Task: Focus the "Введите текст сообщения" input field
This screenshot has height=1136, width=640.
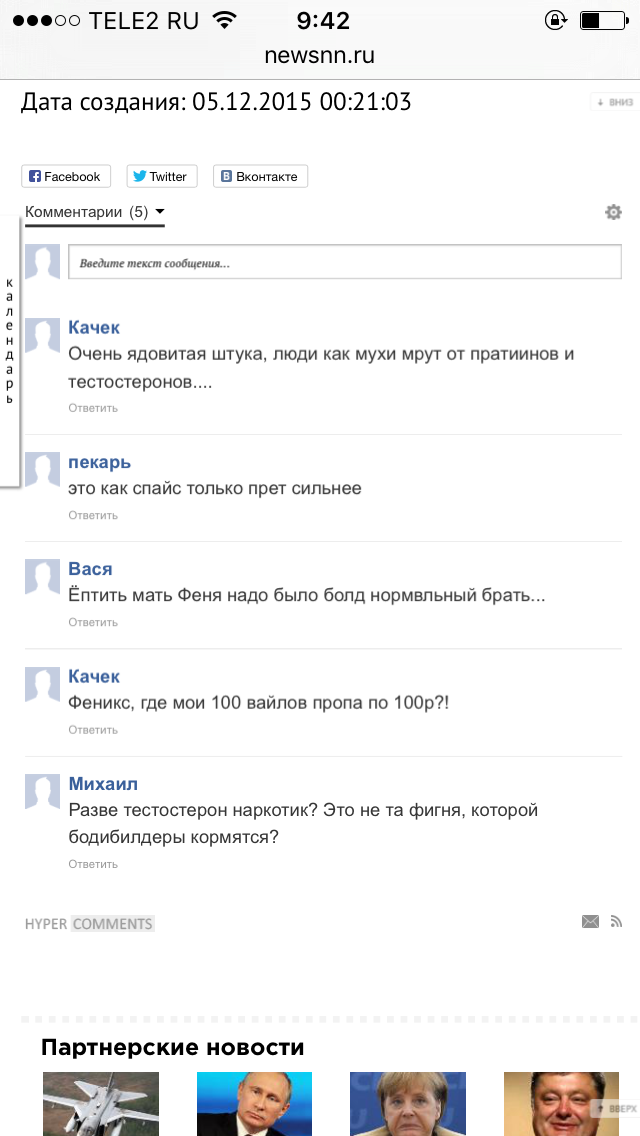Action: [x=344, y=263]
